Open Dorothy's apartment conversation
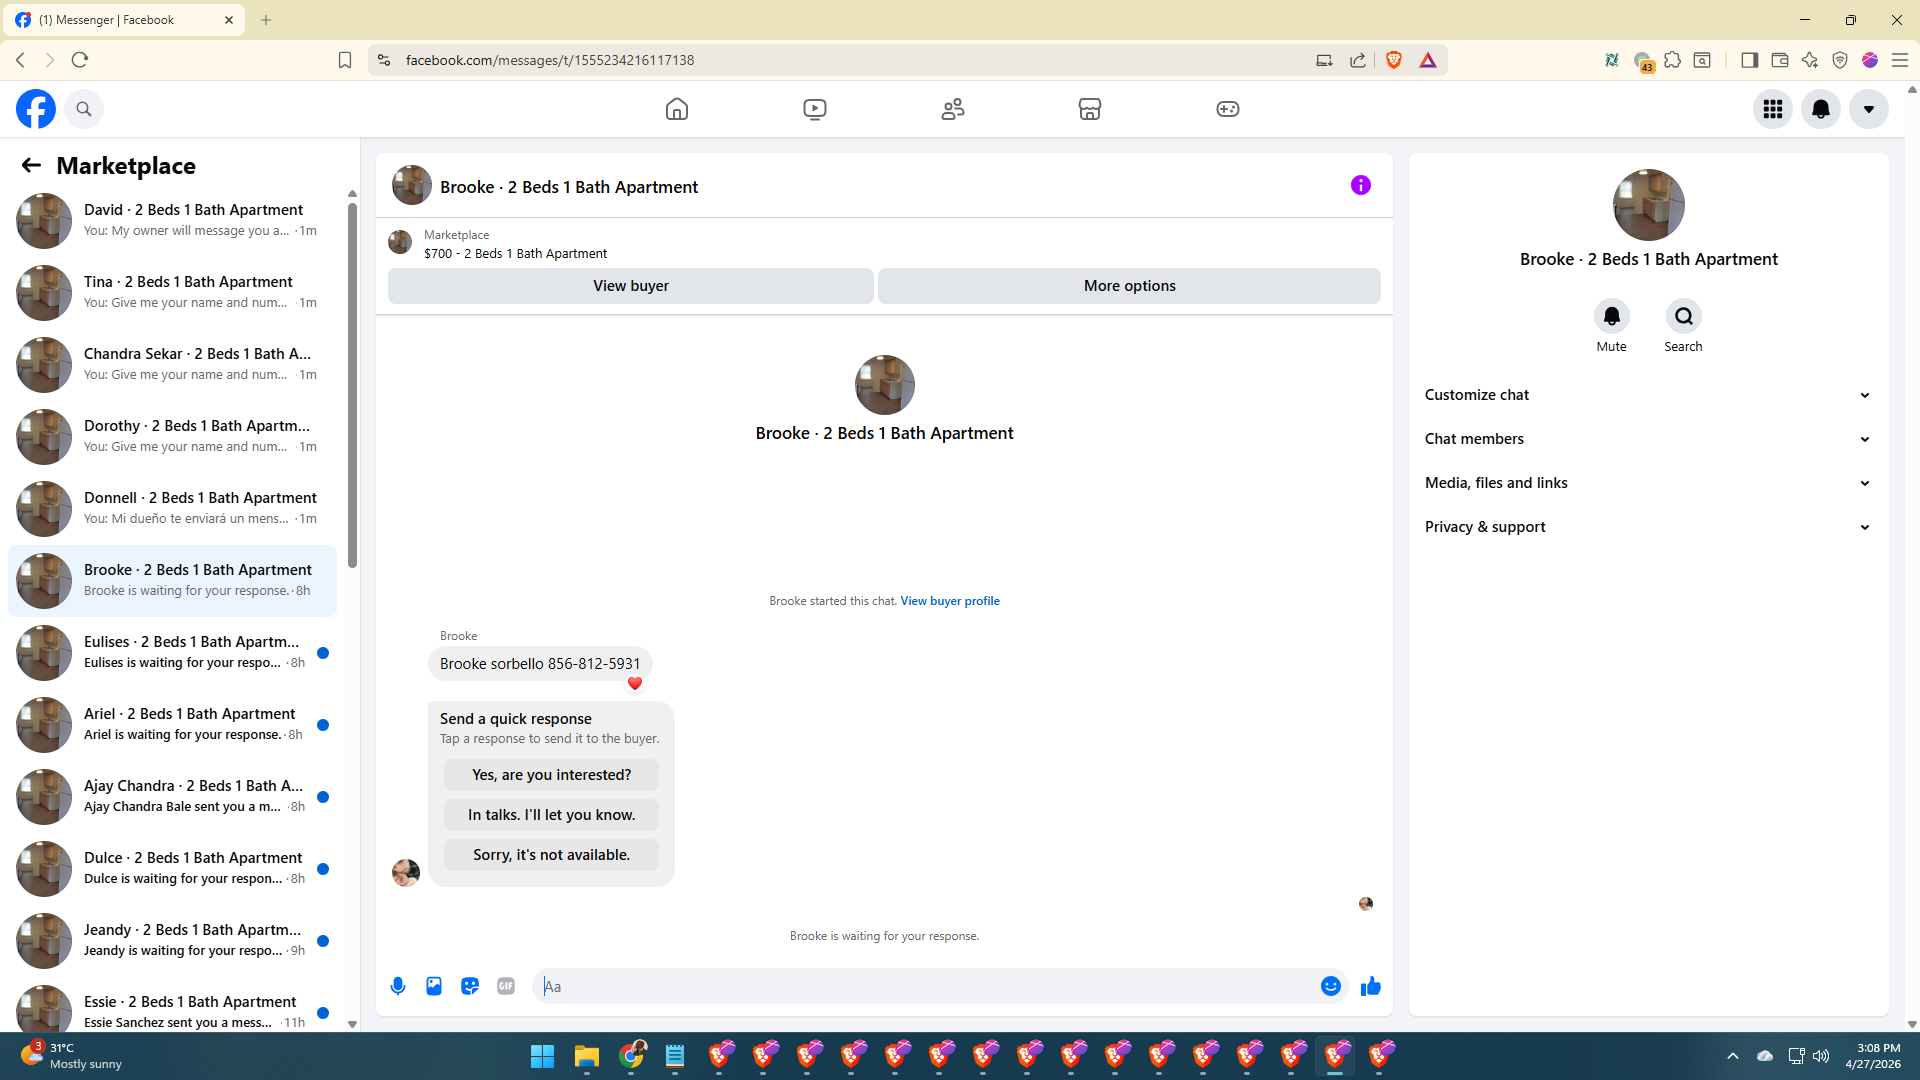The image size is (1920, 1080). 172,437
